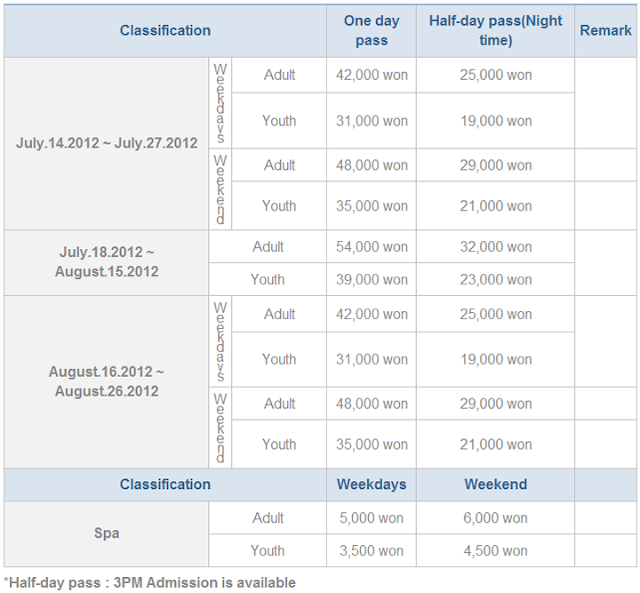Click the 4,500 won spa price
Screen dimensions: 640x593
click(495, 551)
